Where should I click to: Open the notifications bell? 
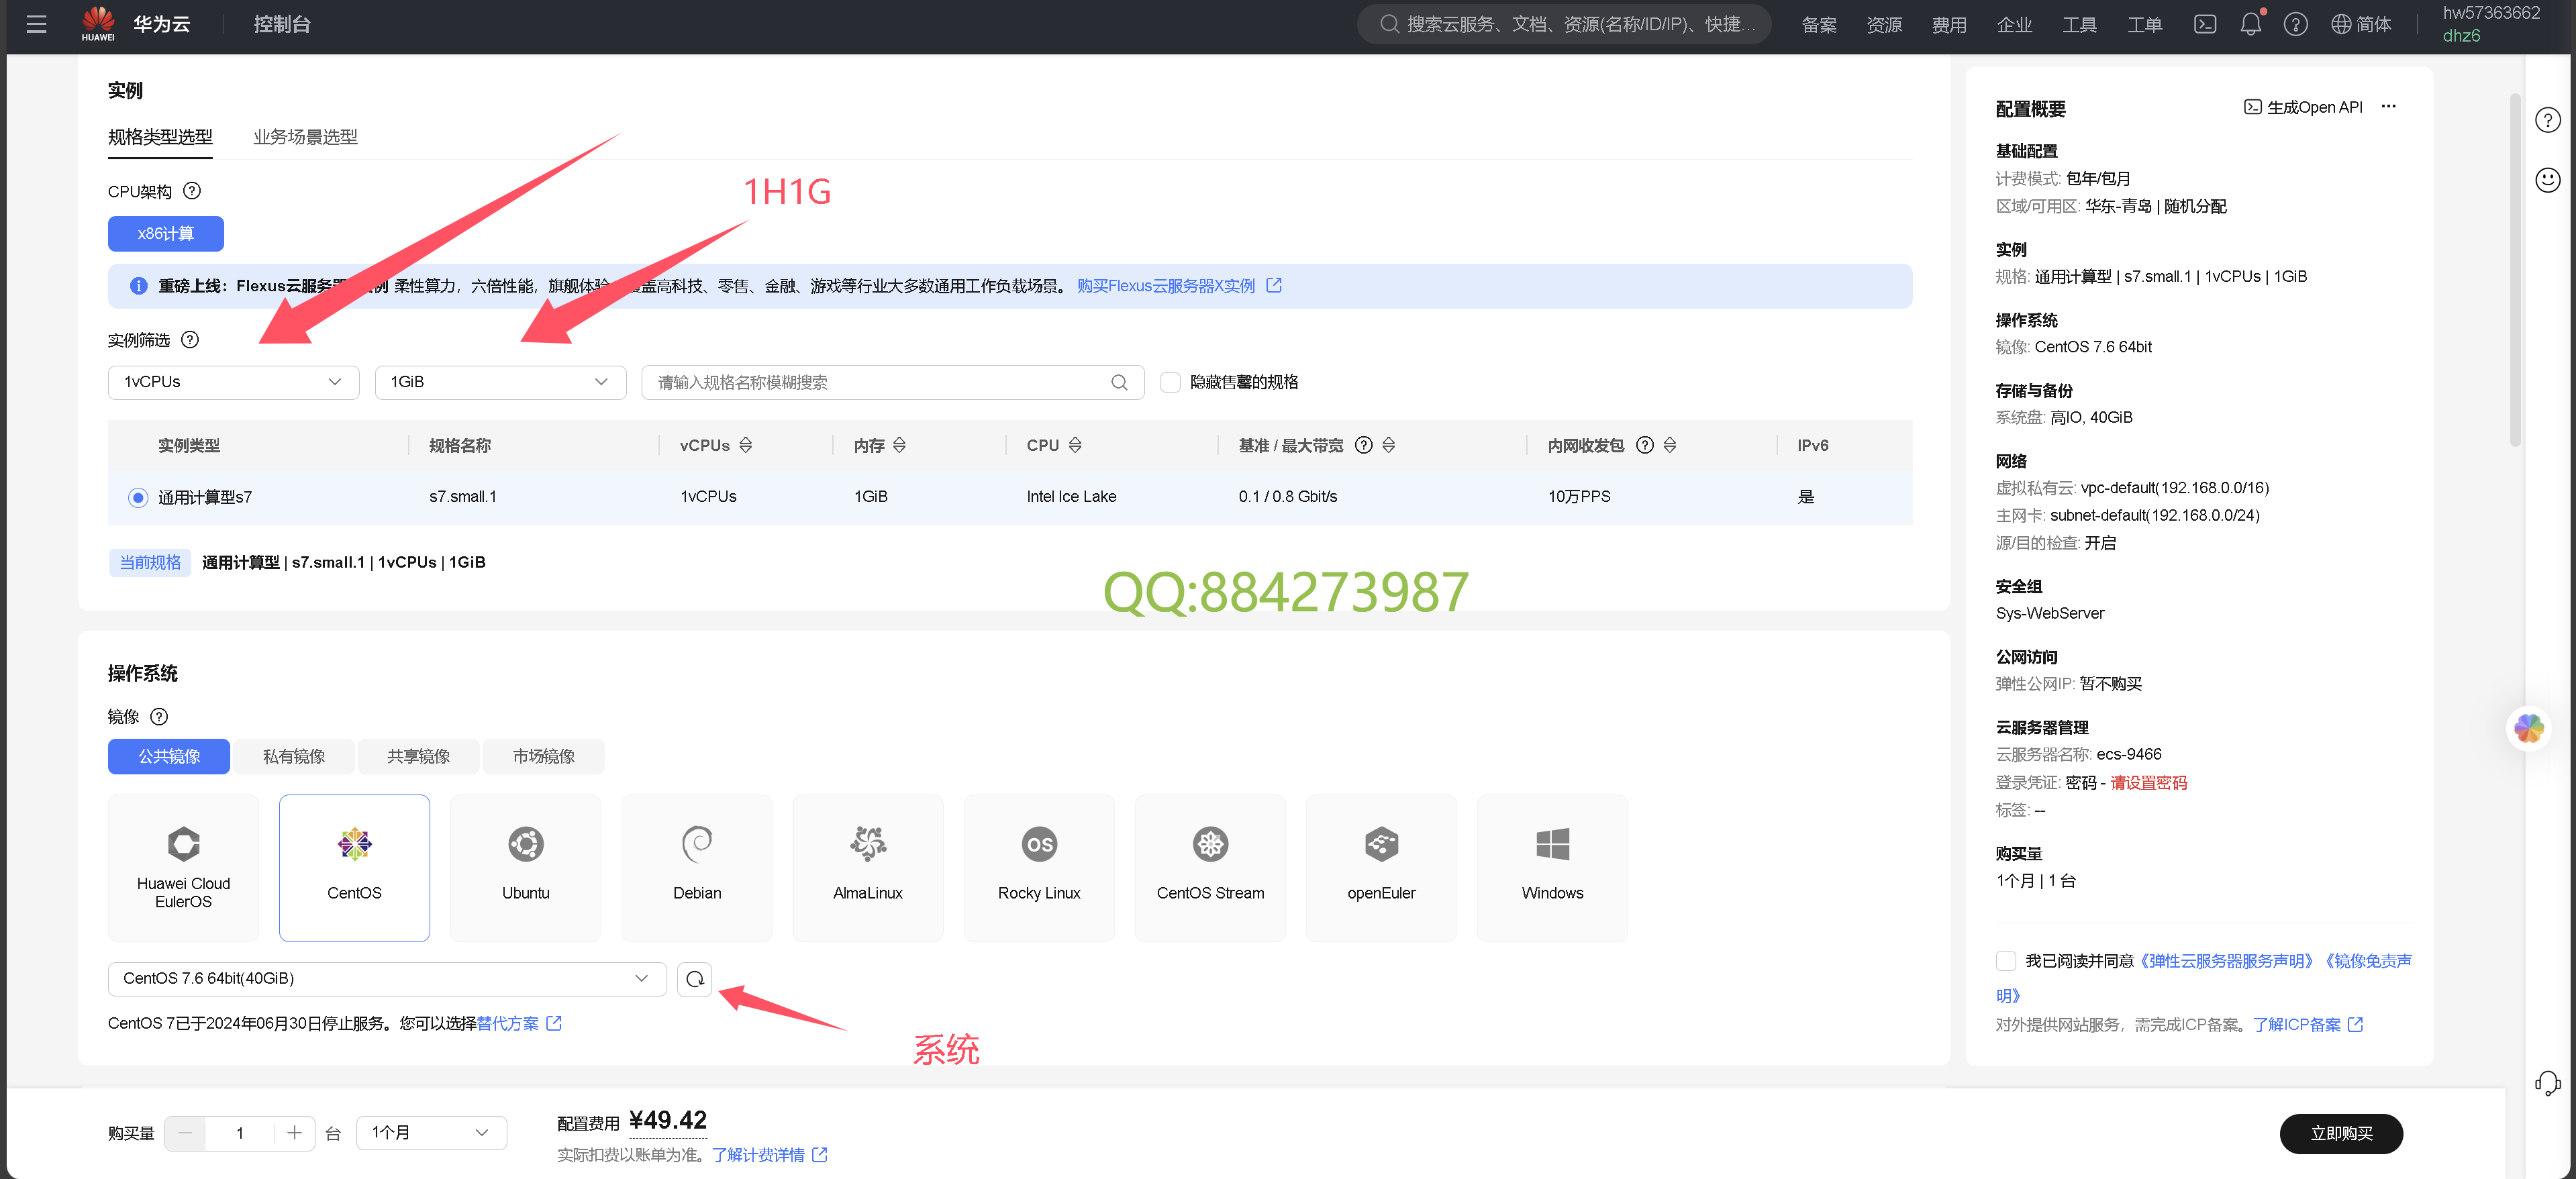[x=2250, y=24]
